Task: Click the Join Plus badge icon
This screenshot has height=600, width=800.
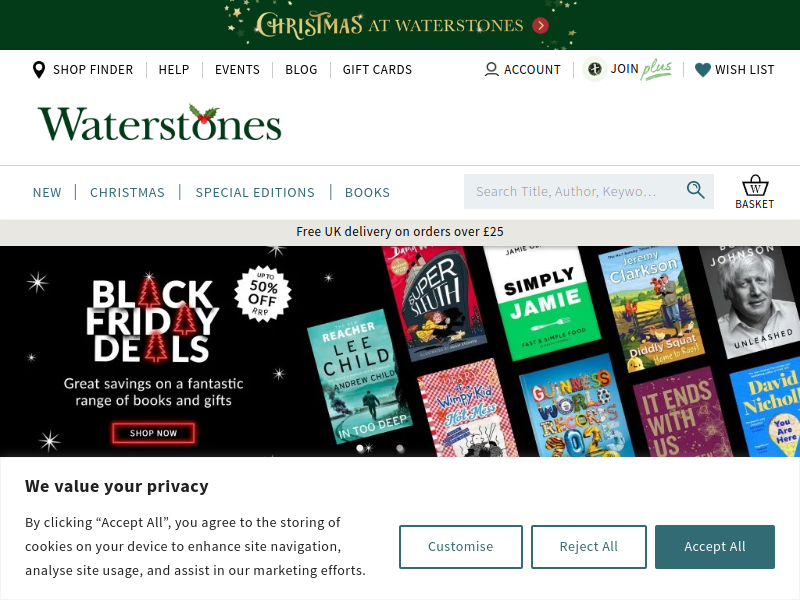Action: pos(594,69)
